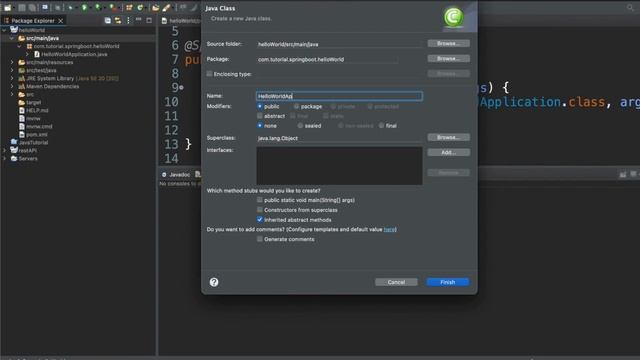Collapse the src/main/java folder
This screenshot has height=360, width=640.
[x=12, y=38]
